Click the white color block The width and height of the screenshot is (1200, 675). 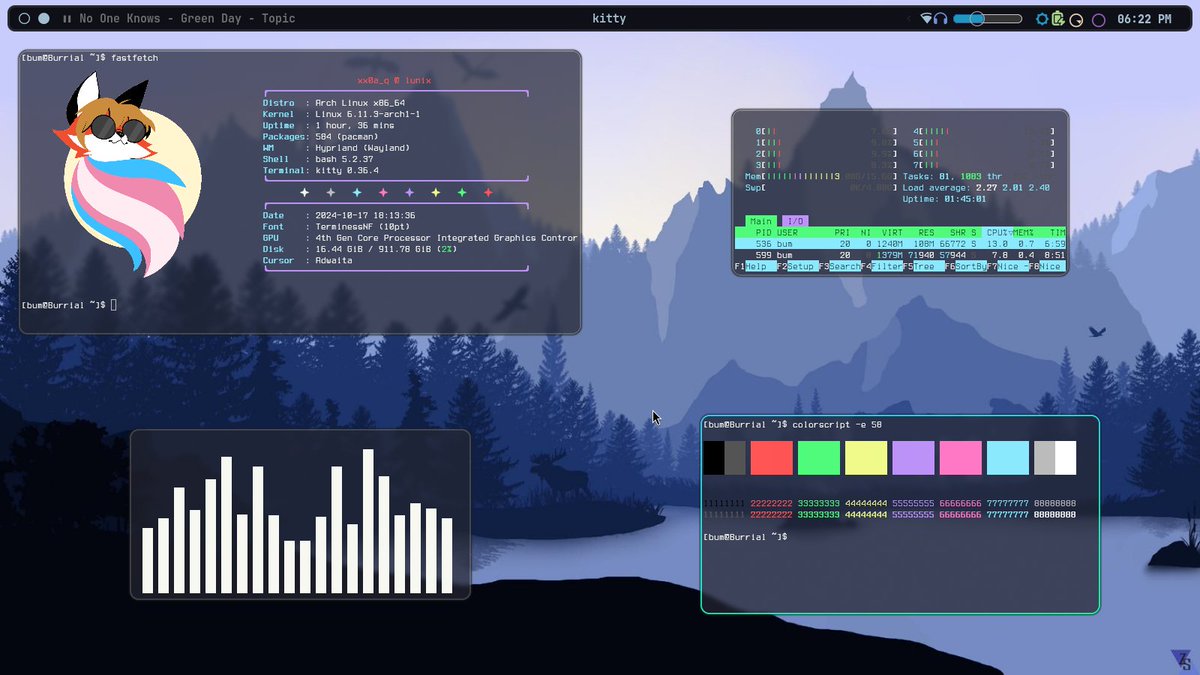pyautogui.click(x=1055, y=458)
